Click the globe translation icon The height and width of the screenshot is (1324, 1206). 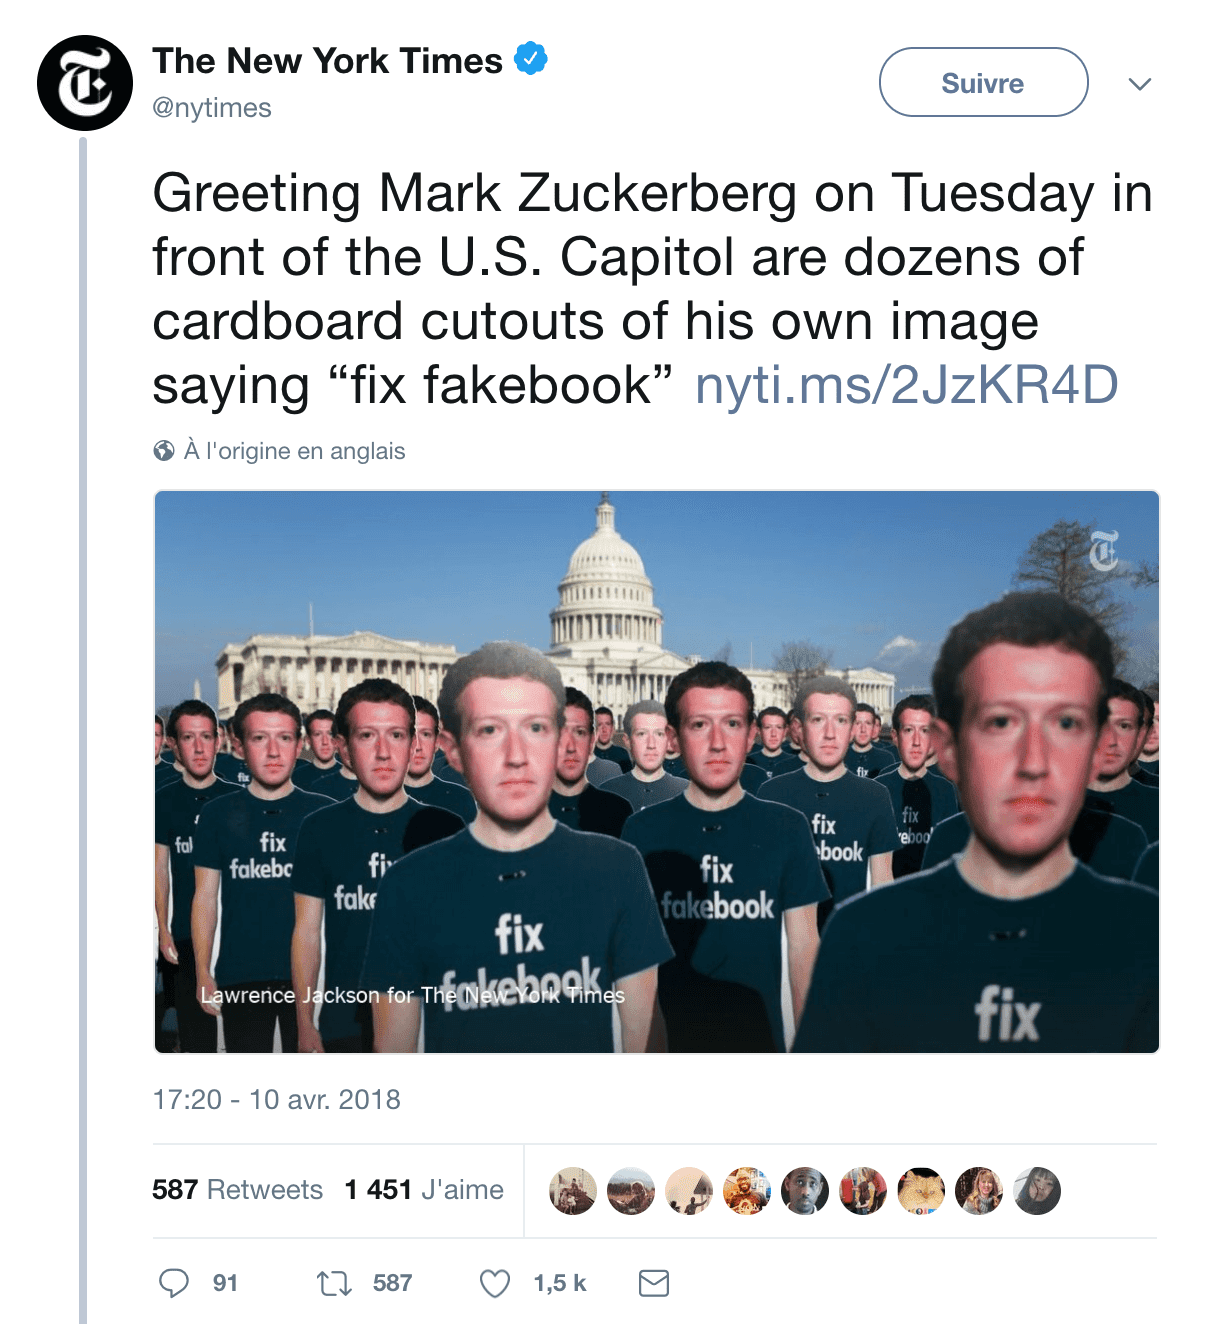pyautogui.click(x=164, y=451)
